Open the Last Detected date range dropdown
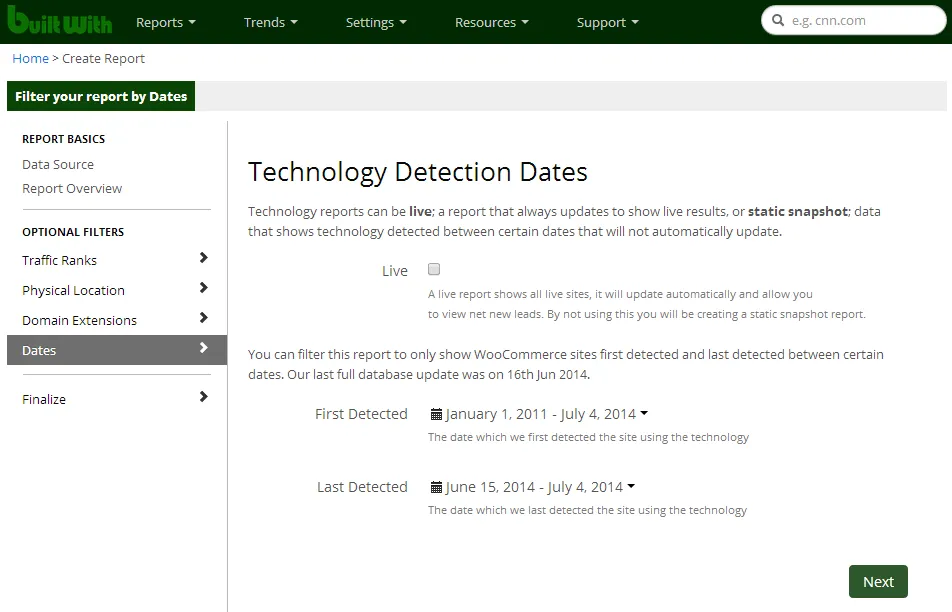Screen dimensions: 952x612 click(x=534, y=487)
